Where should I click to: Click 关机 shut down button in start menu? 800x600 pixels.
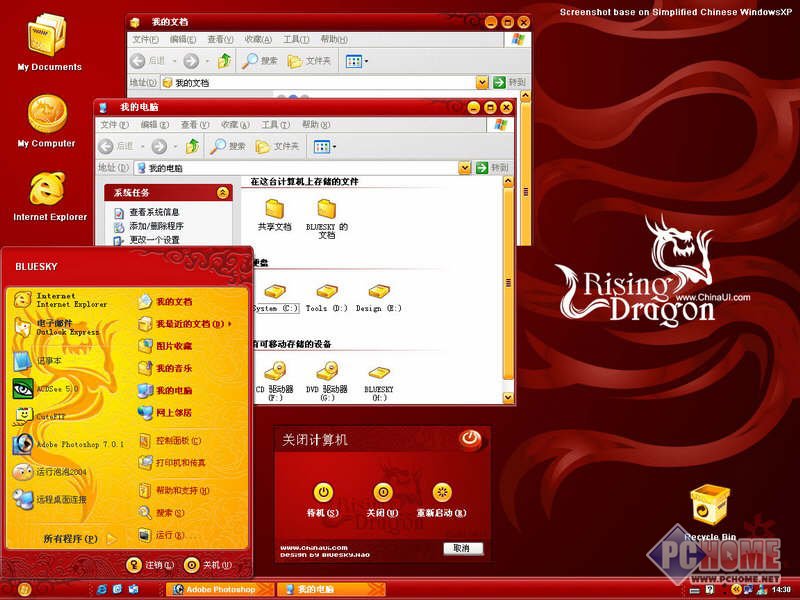[208, 564]
